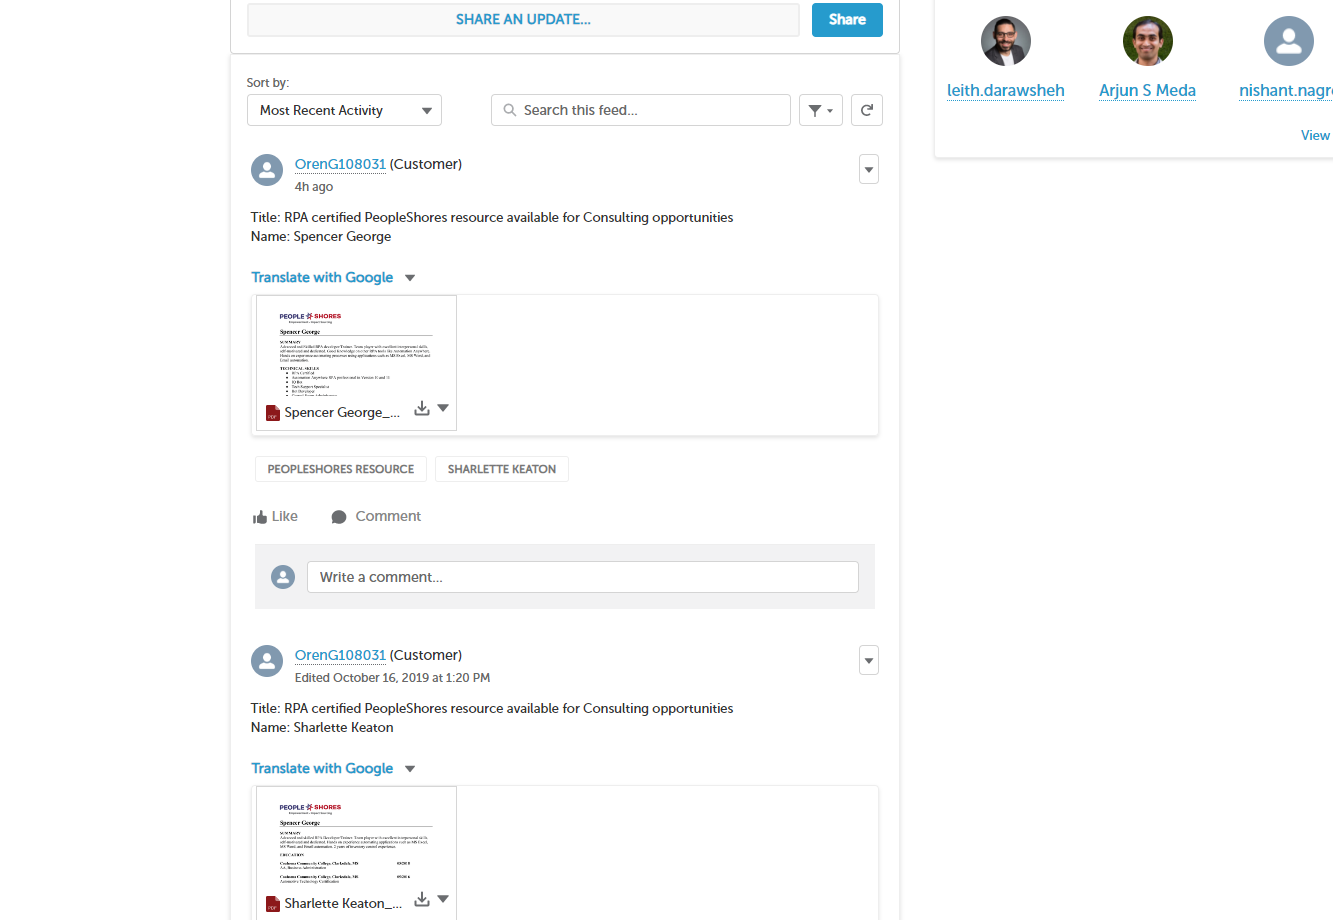Download the Spencer George PDF attachment
Viewport: 1333px width, 920px height.
coord(422,408)
